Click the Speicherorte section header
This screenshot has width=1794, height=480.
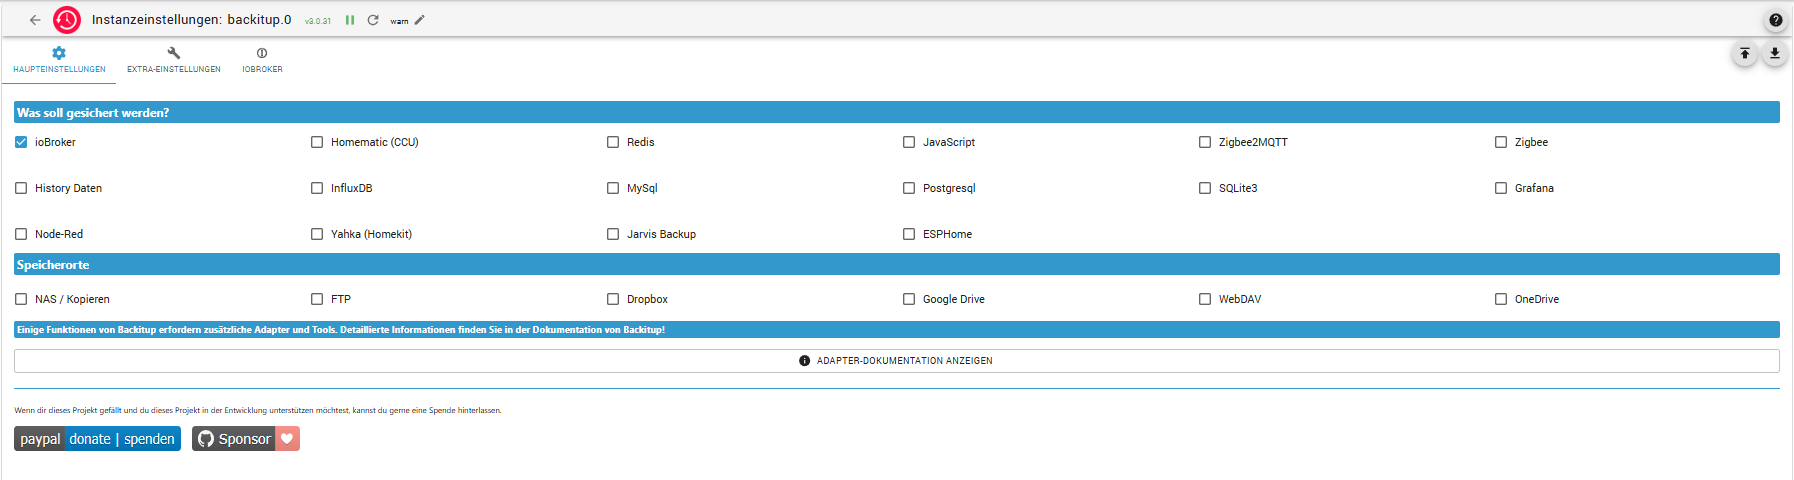pos(897,264)
